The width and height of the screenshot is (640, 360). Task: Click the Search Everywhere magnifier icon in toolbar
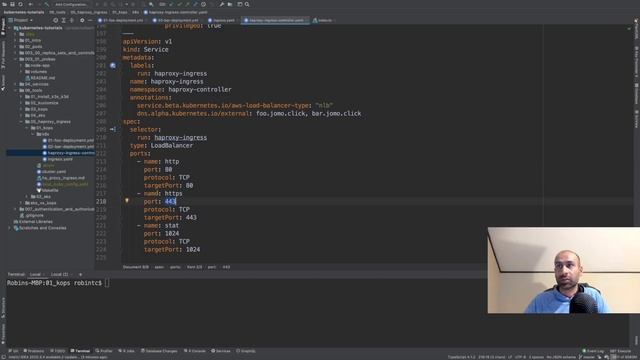(x=247, y=4)
